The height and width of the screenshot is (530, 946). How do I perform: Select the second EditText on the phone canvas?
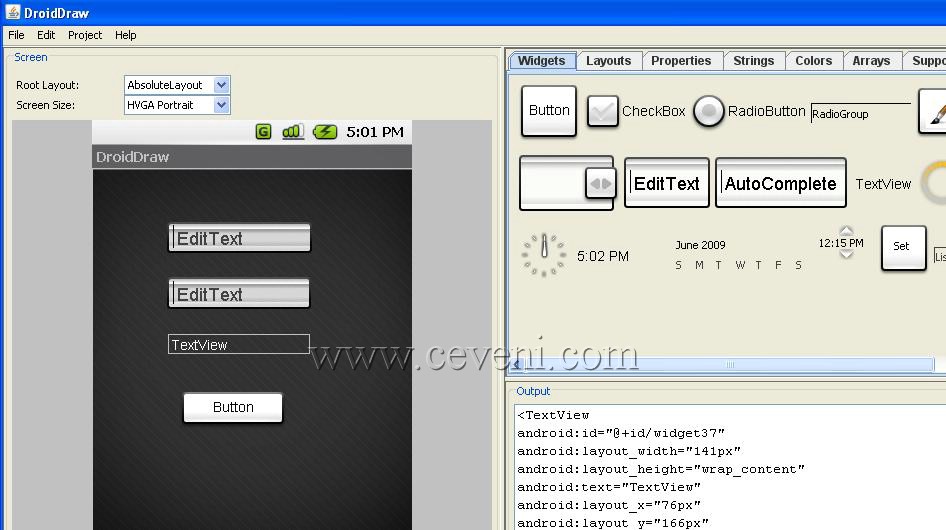click(239, 293)
